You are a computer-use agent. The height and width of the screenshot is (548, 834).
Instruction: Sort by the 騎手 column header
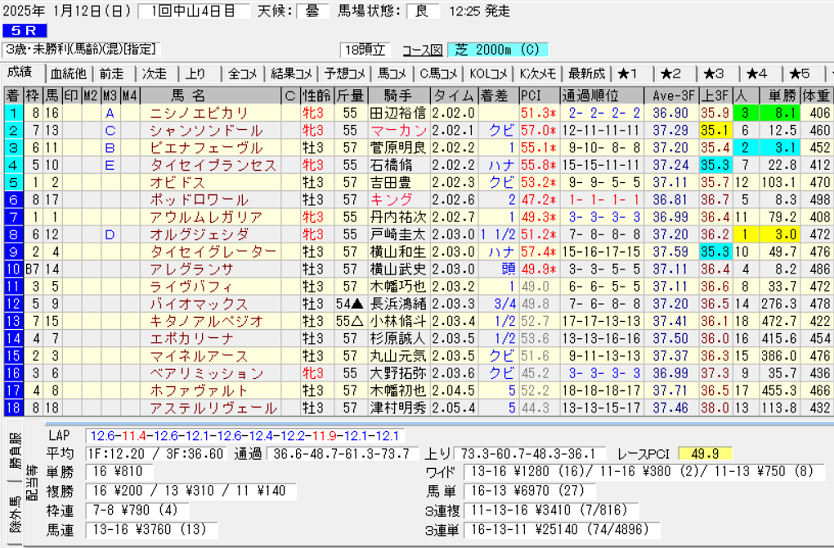pos(396,96)
